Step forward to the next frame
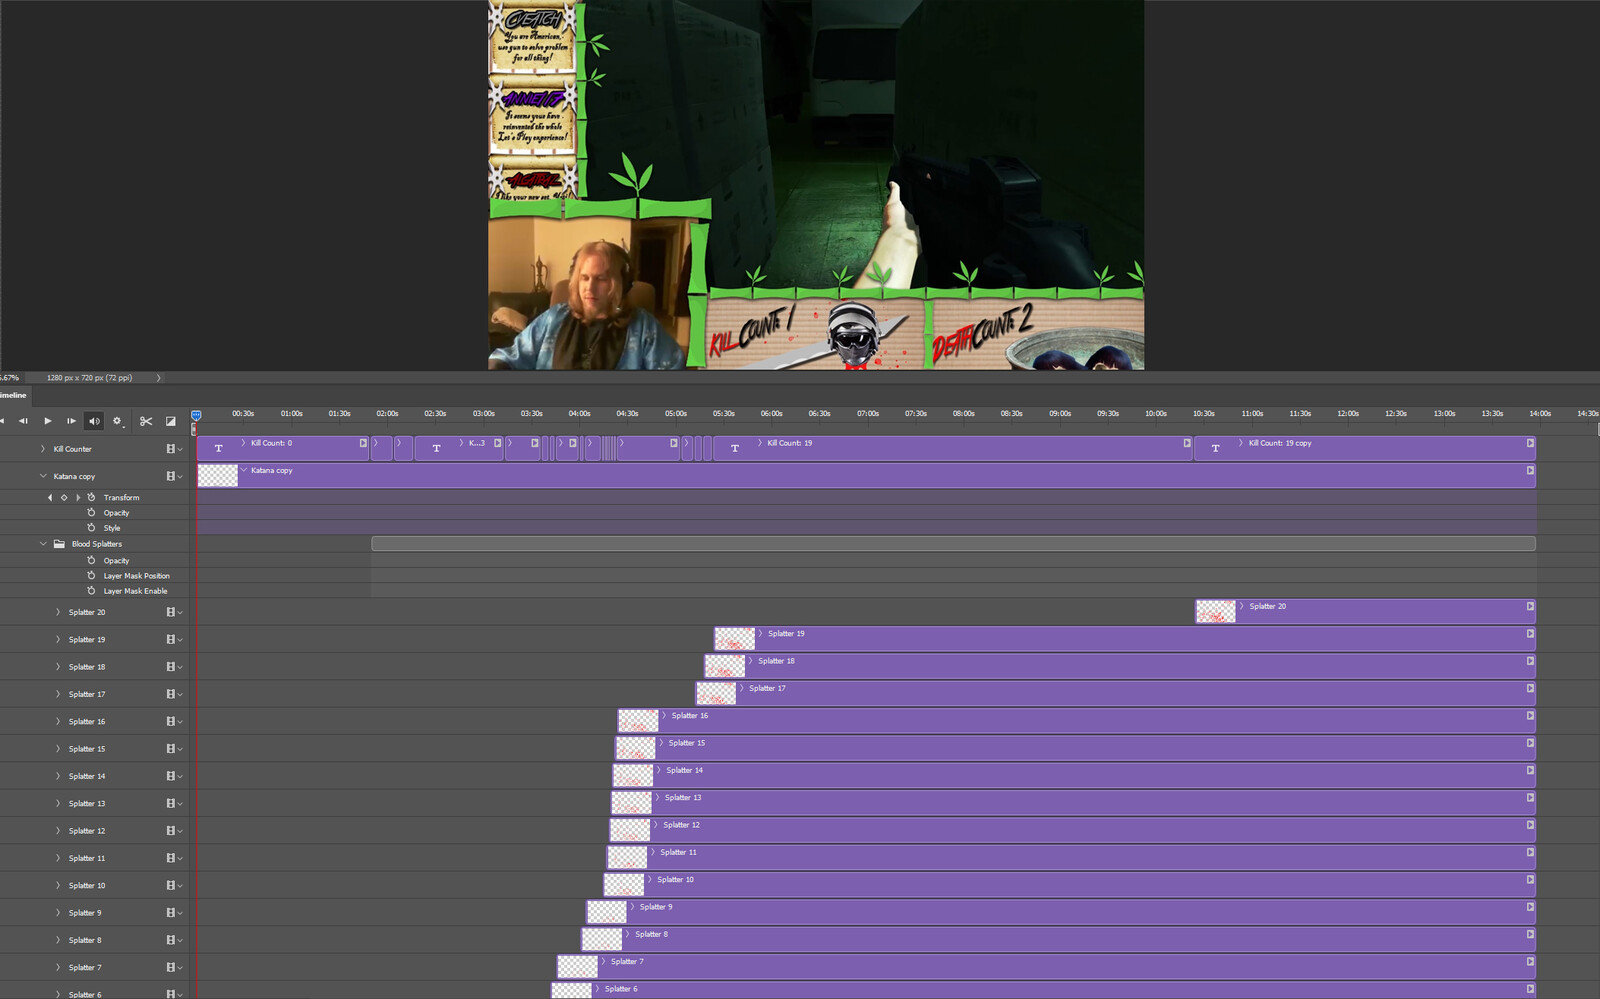The image size is (1600, 999). point(71,421)
